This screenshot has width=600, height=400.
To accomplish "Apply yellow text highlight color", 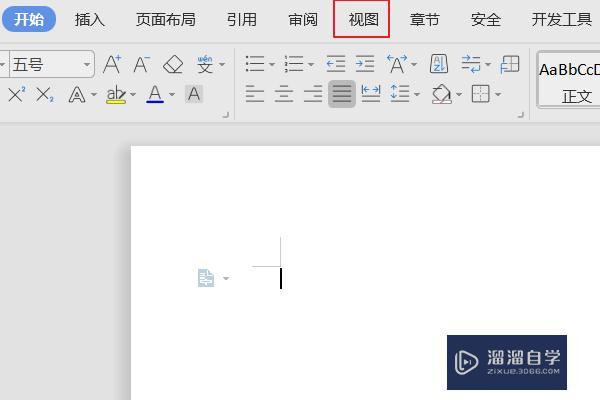I will [116, 94].
